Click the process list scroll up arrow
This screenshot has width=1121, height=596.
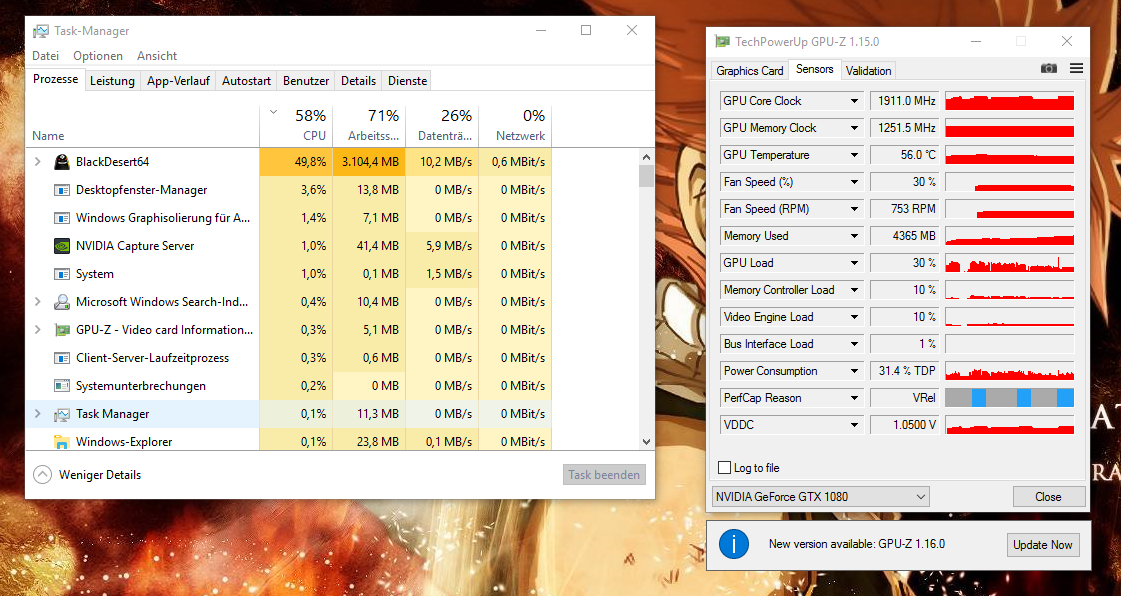[x=646, y=157]
